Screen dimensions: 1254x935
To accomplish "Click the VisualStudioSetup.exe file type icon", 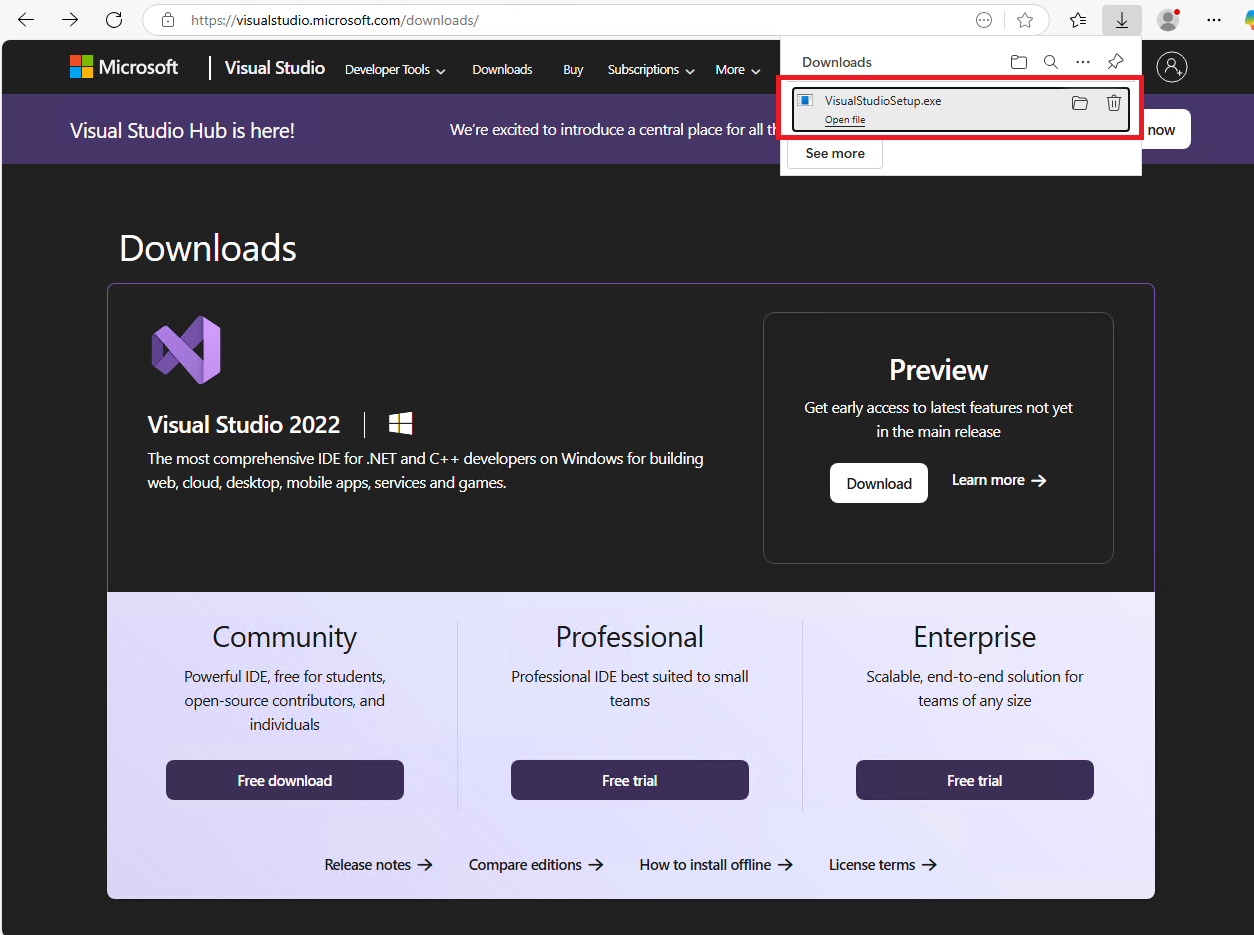I will [805, 101].
